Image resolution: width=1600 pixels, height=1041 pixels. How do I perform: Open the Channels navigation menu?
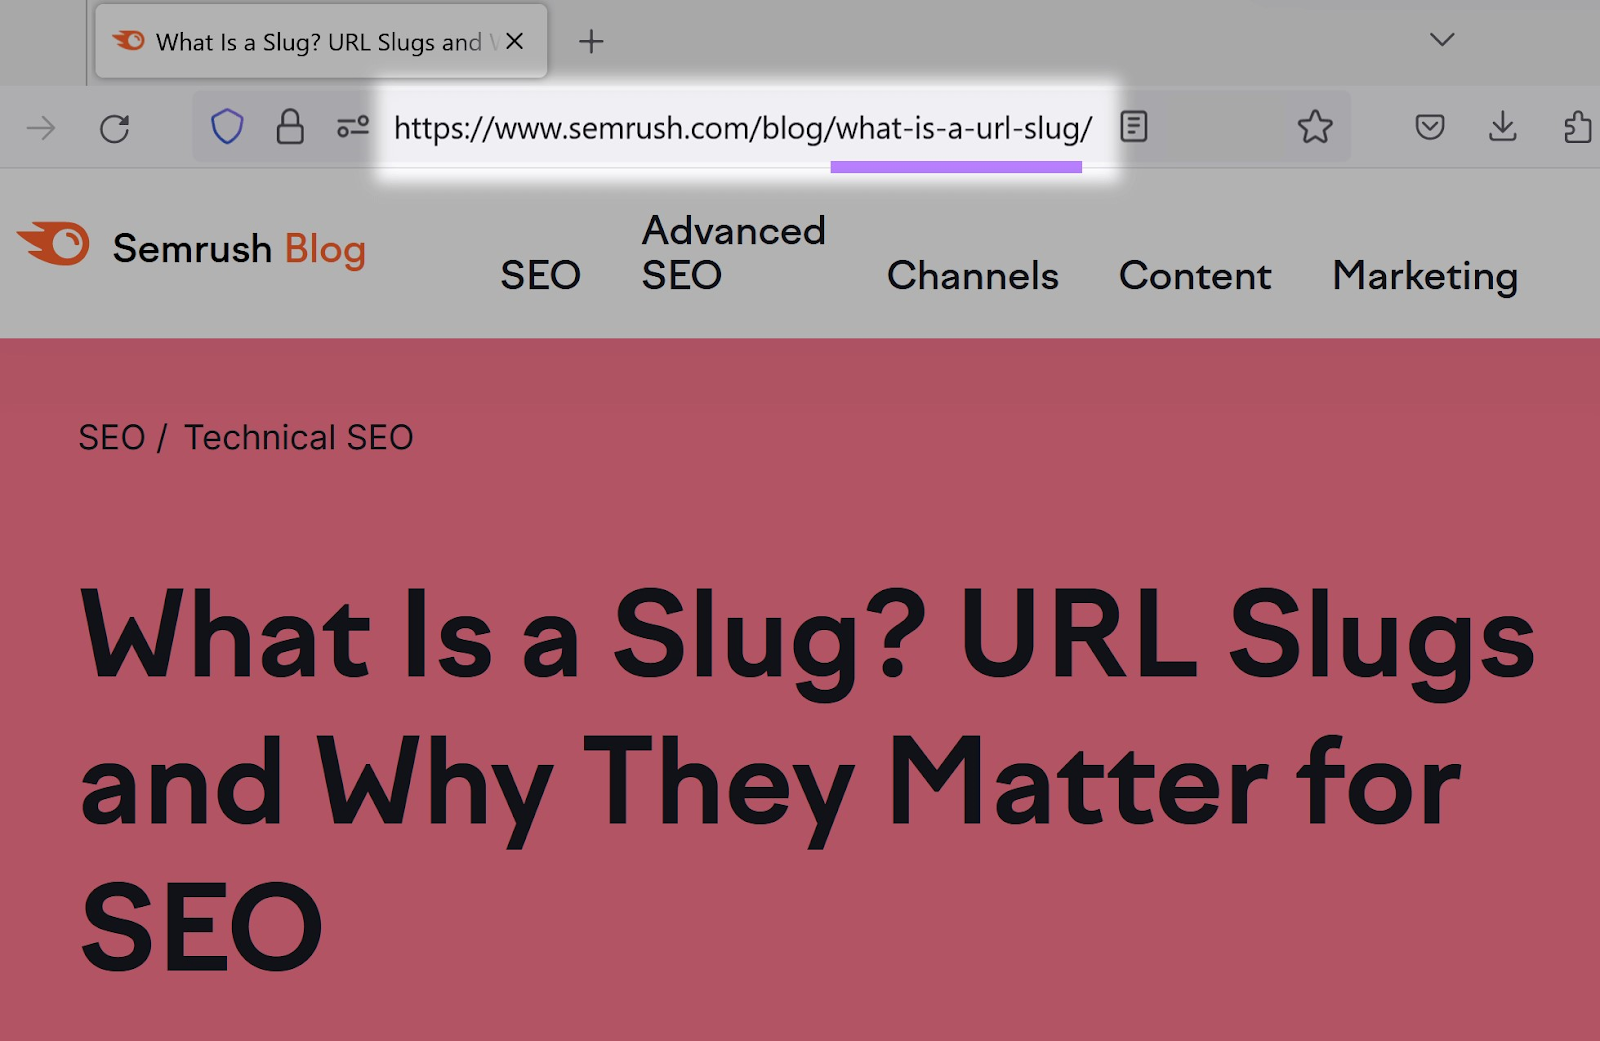(x=972, y=276)
